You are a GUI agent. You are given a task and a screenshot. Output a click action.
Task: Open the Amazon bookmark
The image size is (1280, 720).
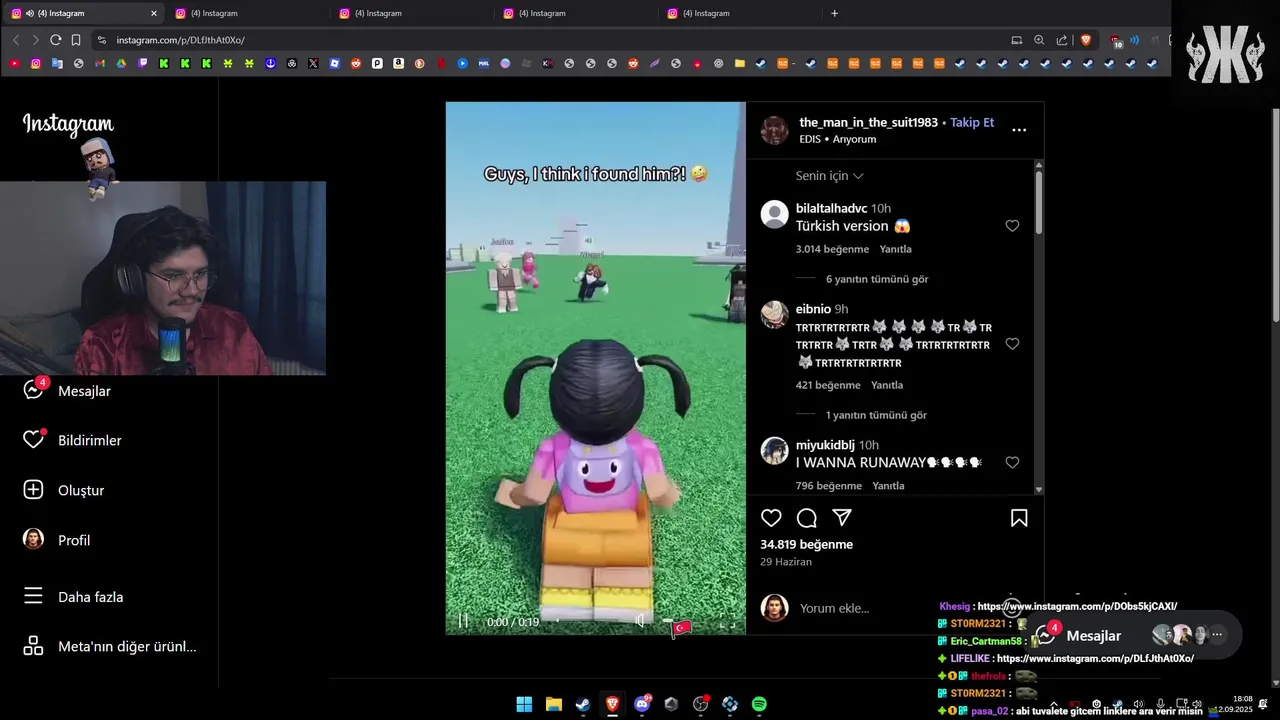[398, 63]
